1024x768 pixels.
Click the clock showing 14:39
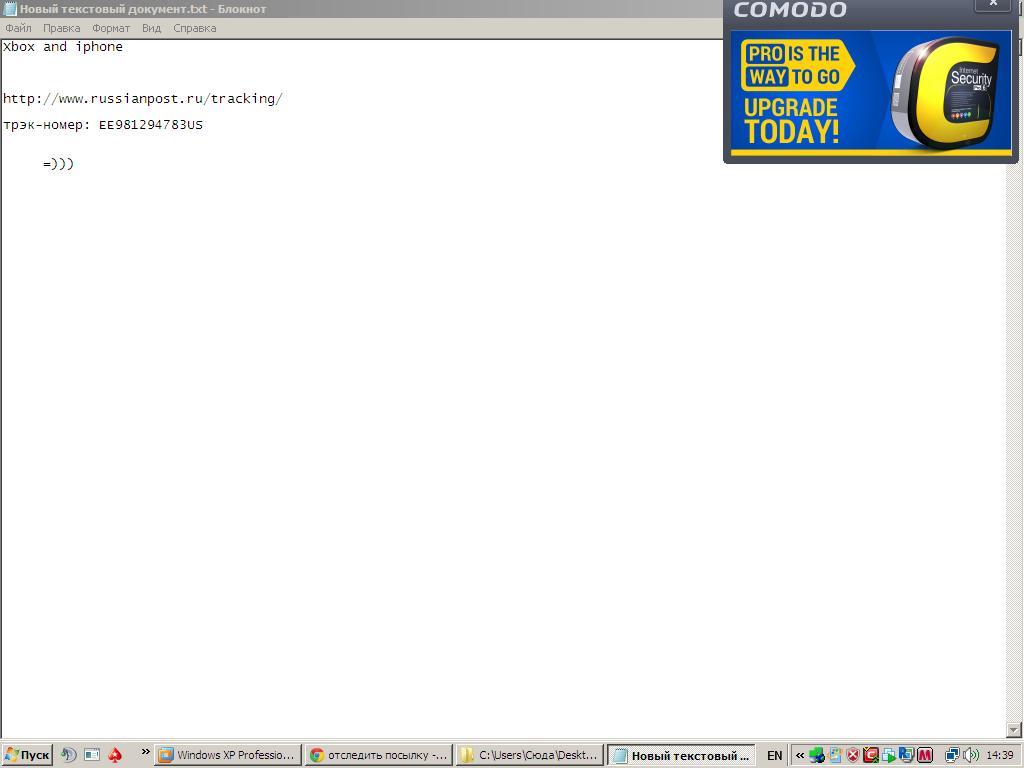point(1000,756)
